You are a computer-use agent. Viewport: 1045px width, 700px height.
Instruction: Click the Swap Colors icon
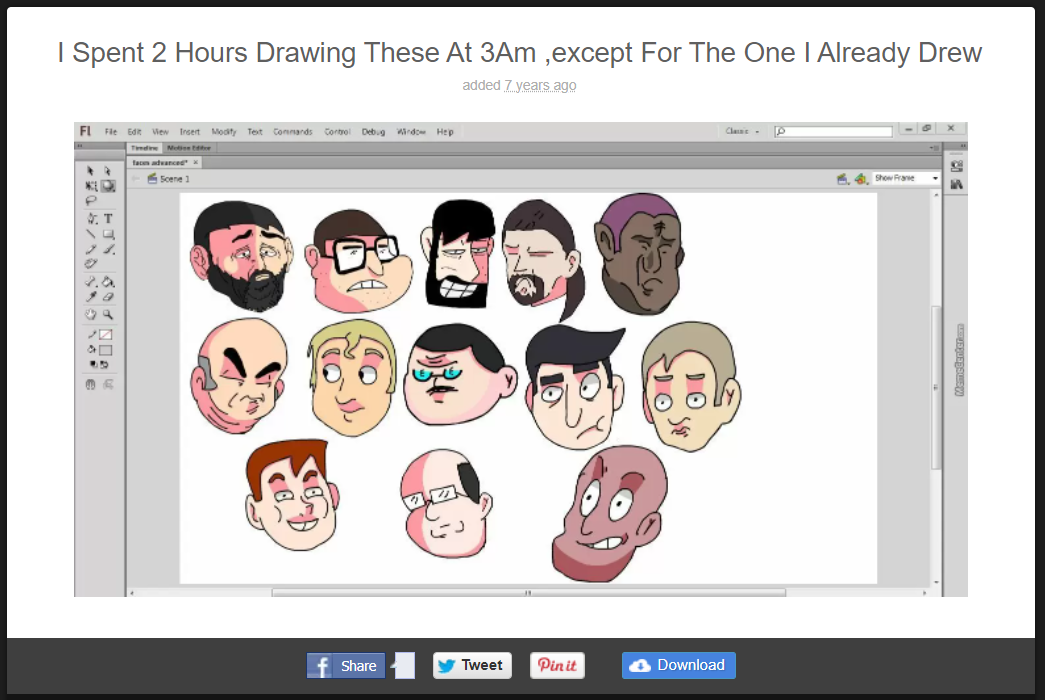(x=104, y=365)
